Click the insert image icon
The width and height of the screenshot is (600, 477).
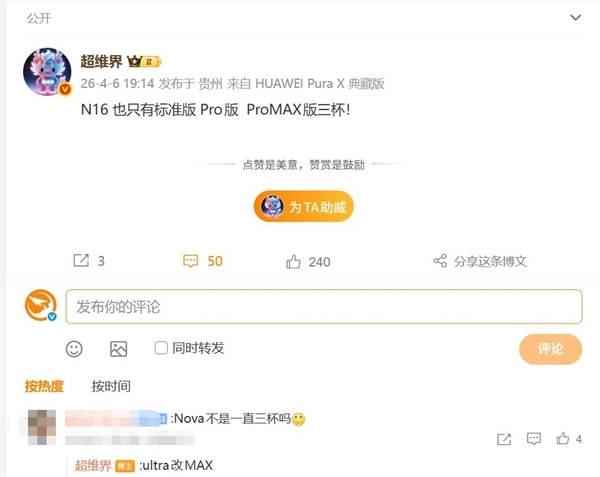(118, 348)
